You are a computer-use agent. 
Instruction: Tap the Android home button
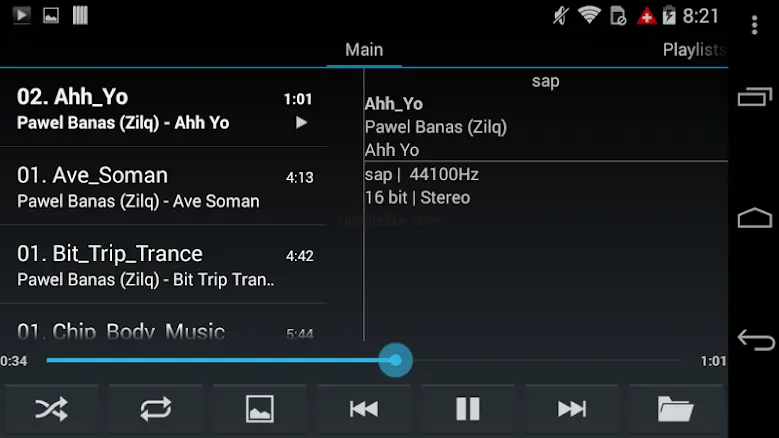coord(755,218)
